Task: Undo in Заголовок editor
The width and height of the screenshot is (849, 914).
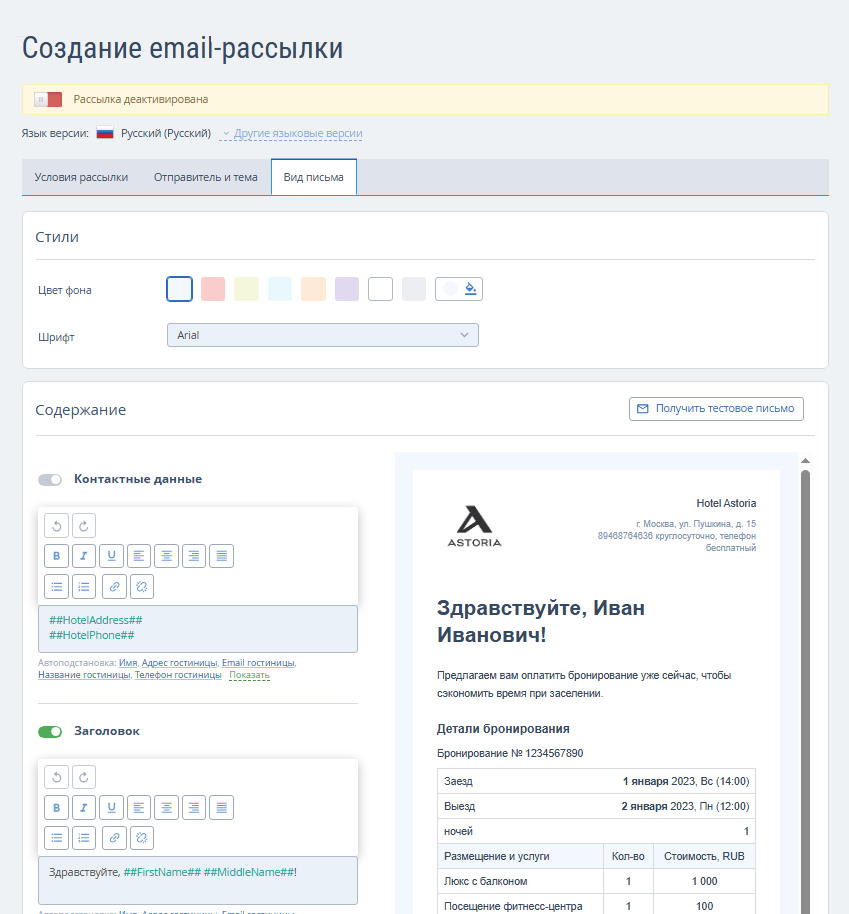Action: [x=57, y=777]
